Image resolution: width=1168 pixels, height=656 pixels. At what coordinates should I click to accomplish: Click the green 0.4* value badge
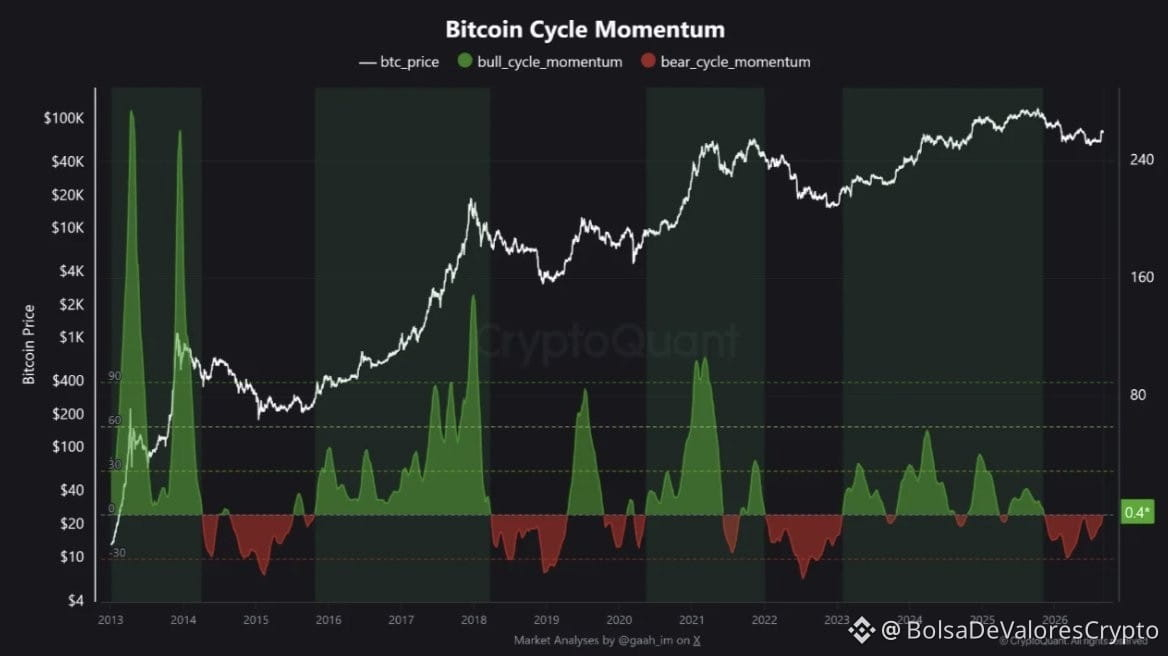(x=1137, y=512)
